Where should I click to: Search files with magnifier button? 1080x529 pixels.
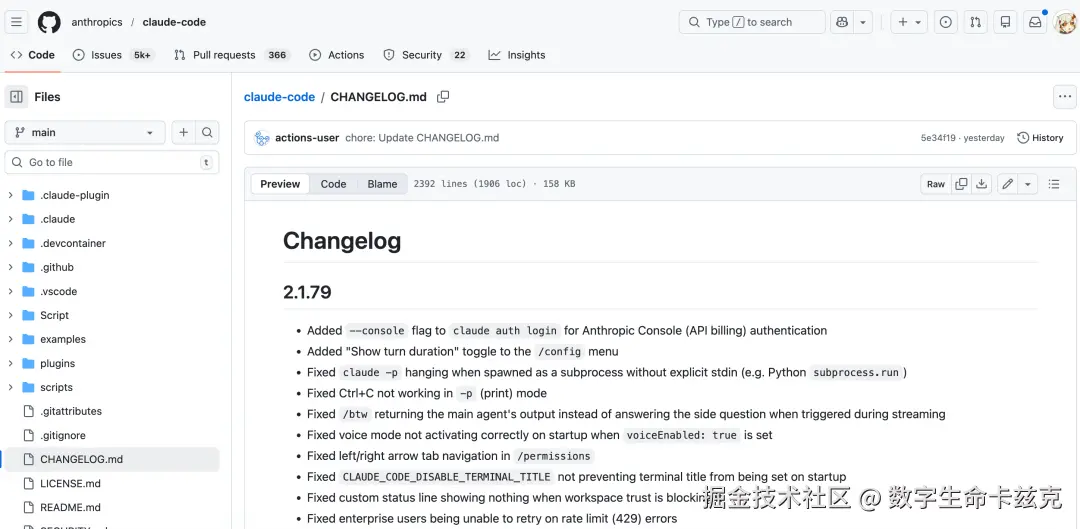click(x=207, y=132)
